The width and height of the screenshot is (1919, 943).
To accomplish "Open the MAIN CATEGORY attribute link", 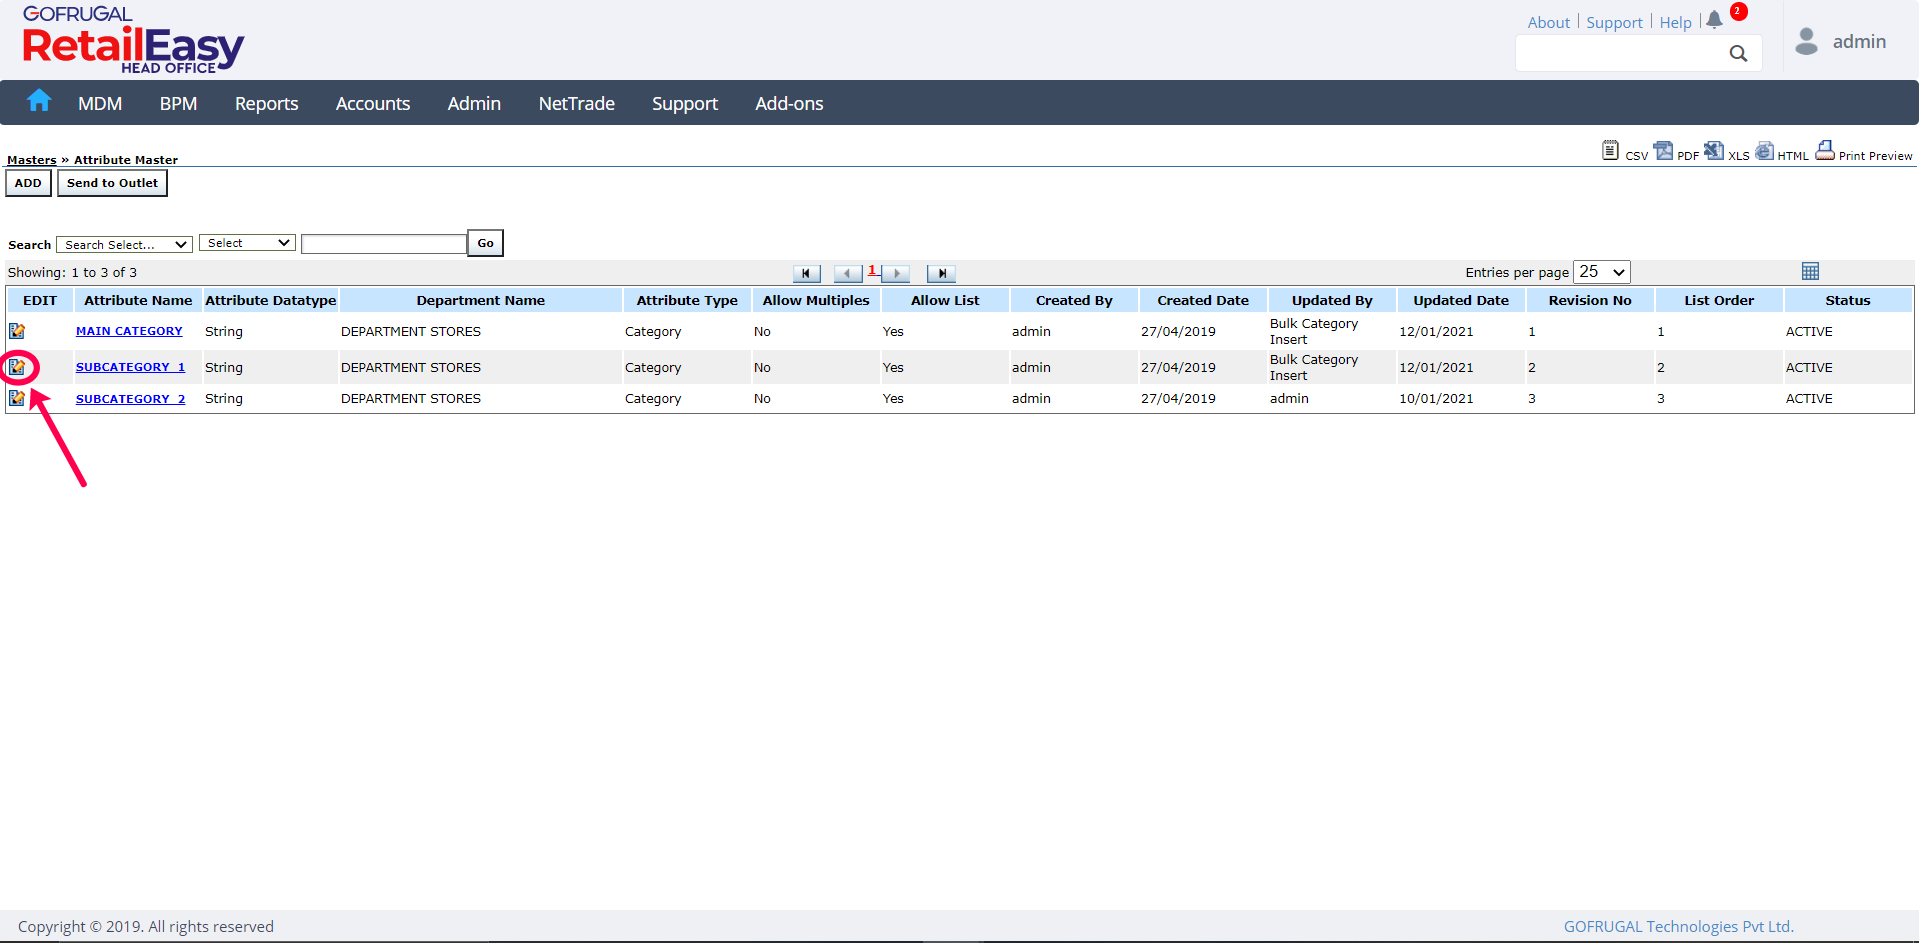I will [129, 331].
